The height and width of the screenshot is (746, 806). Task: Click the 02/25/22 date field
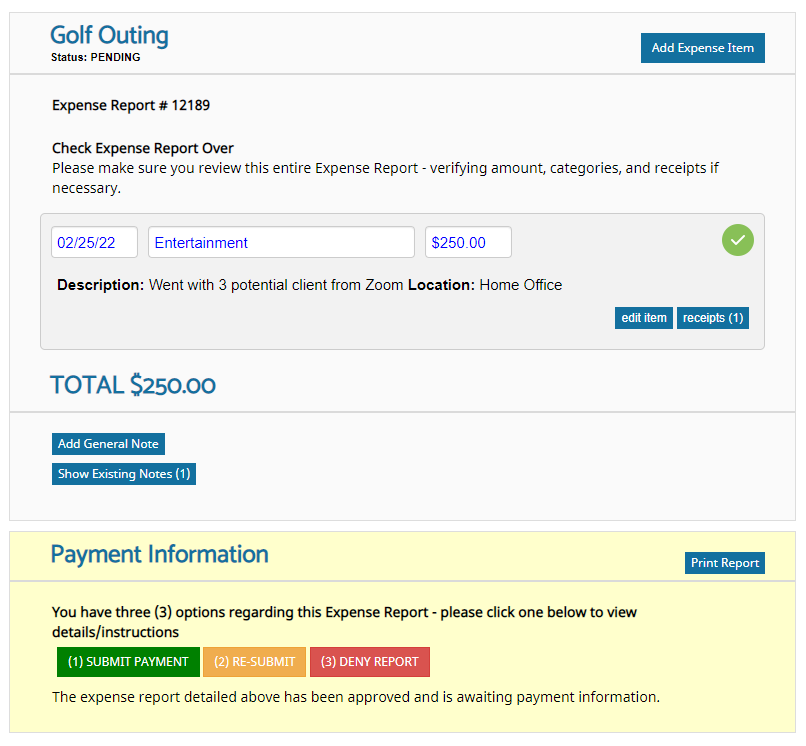(x=94, y=242)
